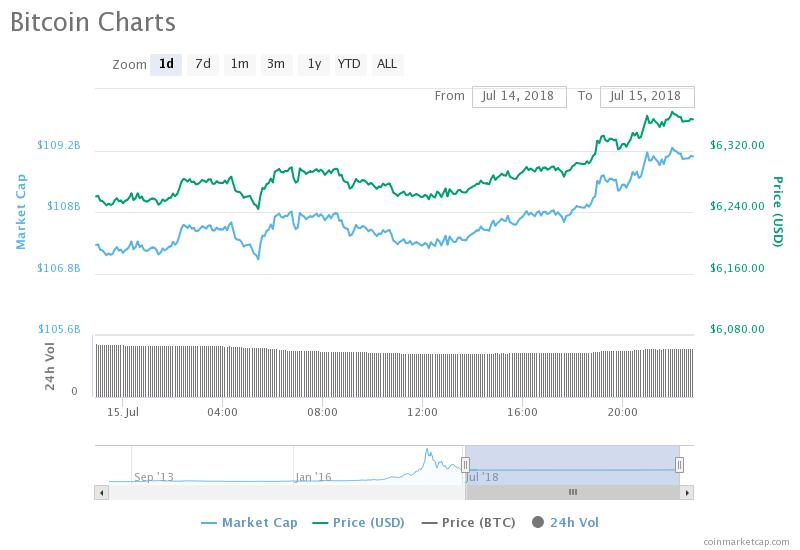
Task: Switch zoom to 1m
Action: click(x=240, y=64)
